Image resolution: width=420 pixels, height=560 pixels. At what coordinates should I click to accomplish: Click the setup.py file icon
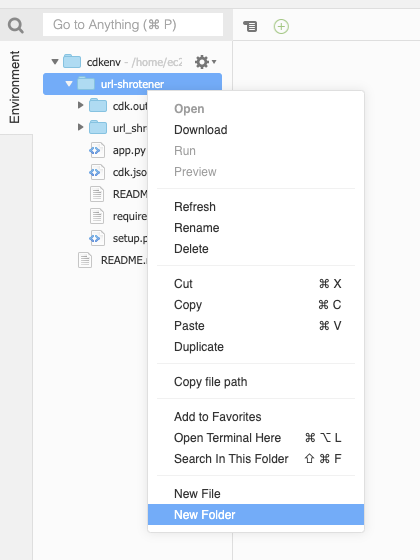tap(97, 238)
